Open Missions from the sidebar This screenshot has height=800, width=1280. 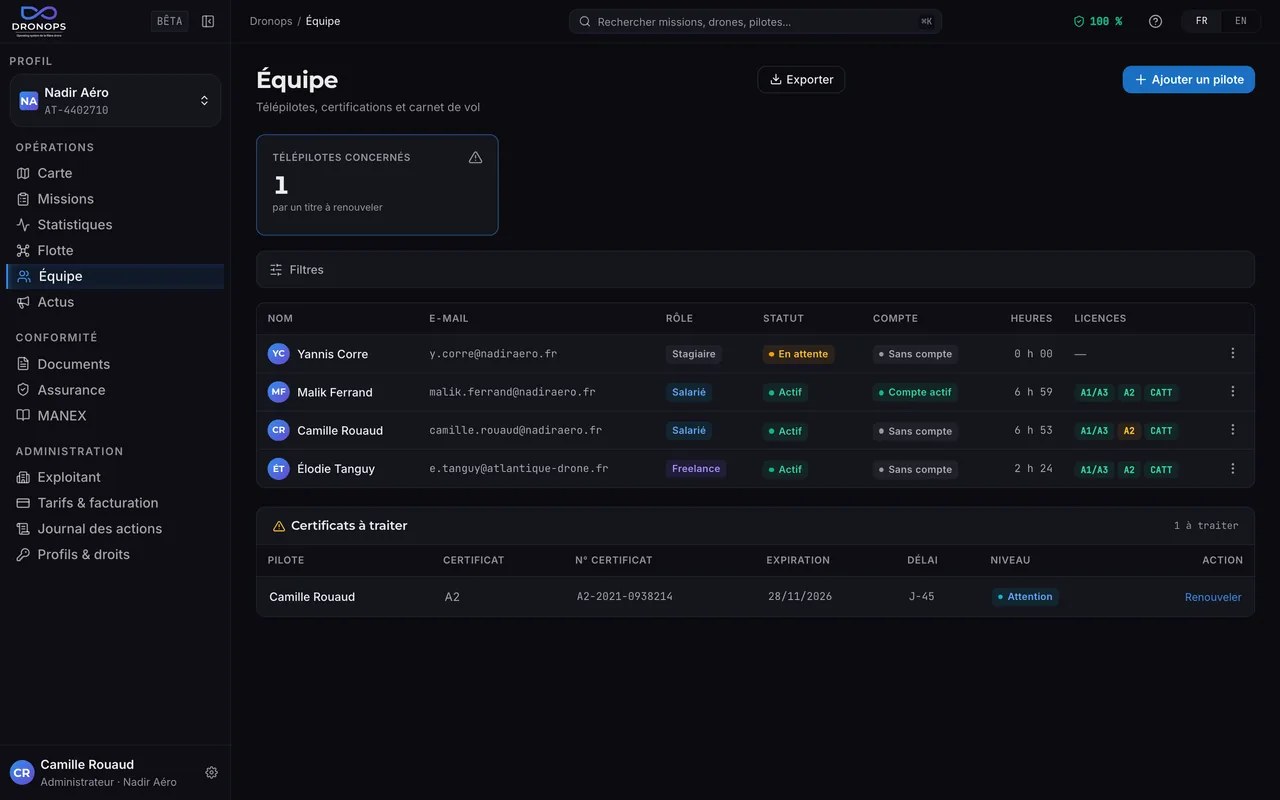(x=115, y=199)
